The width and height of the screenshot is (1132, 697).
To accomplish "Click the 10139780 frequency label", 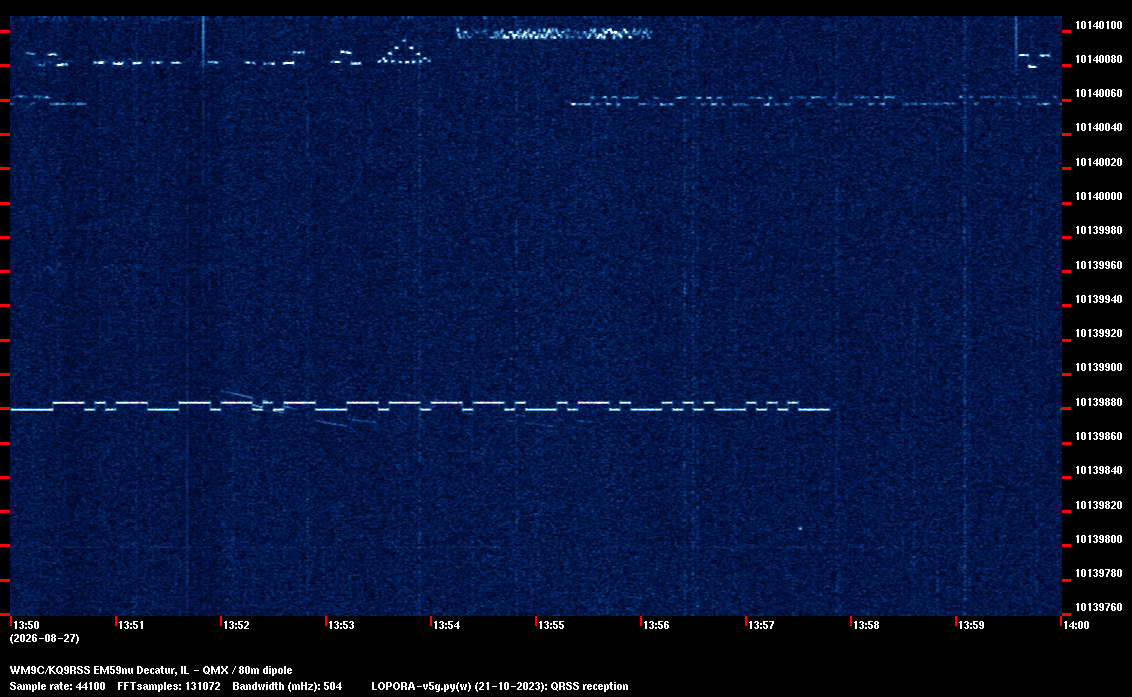I will pos(1099,573).
